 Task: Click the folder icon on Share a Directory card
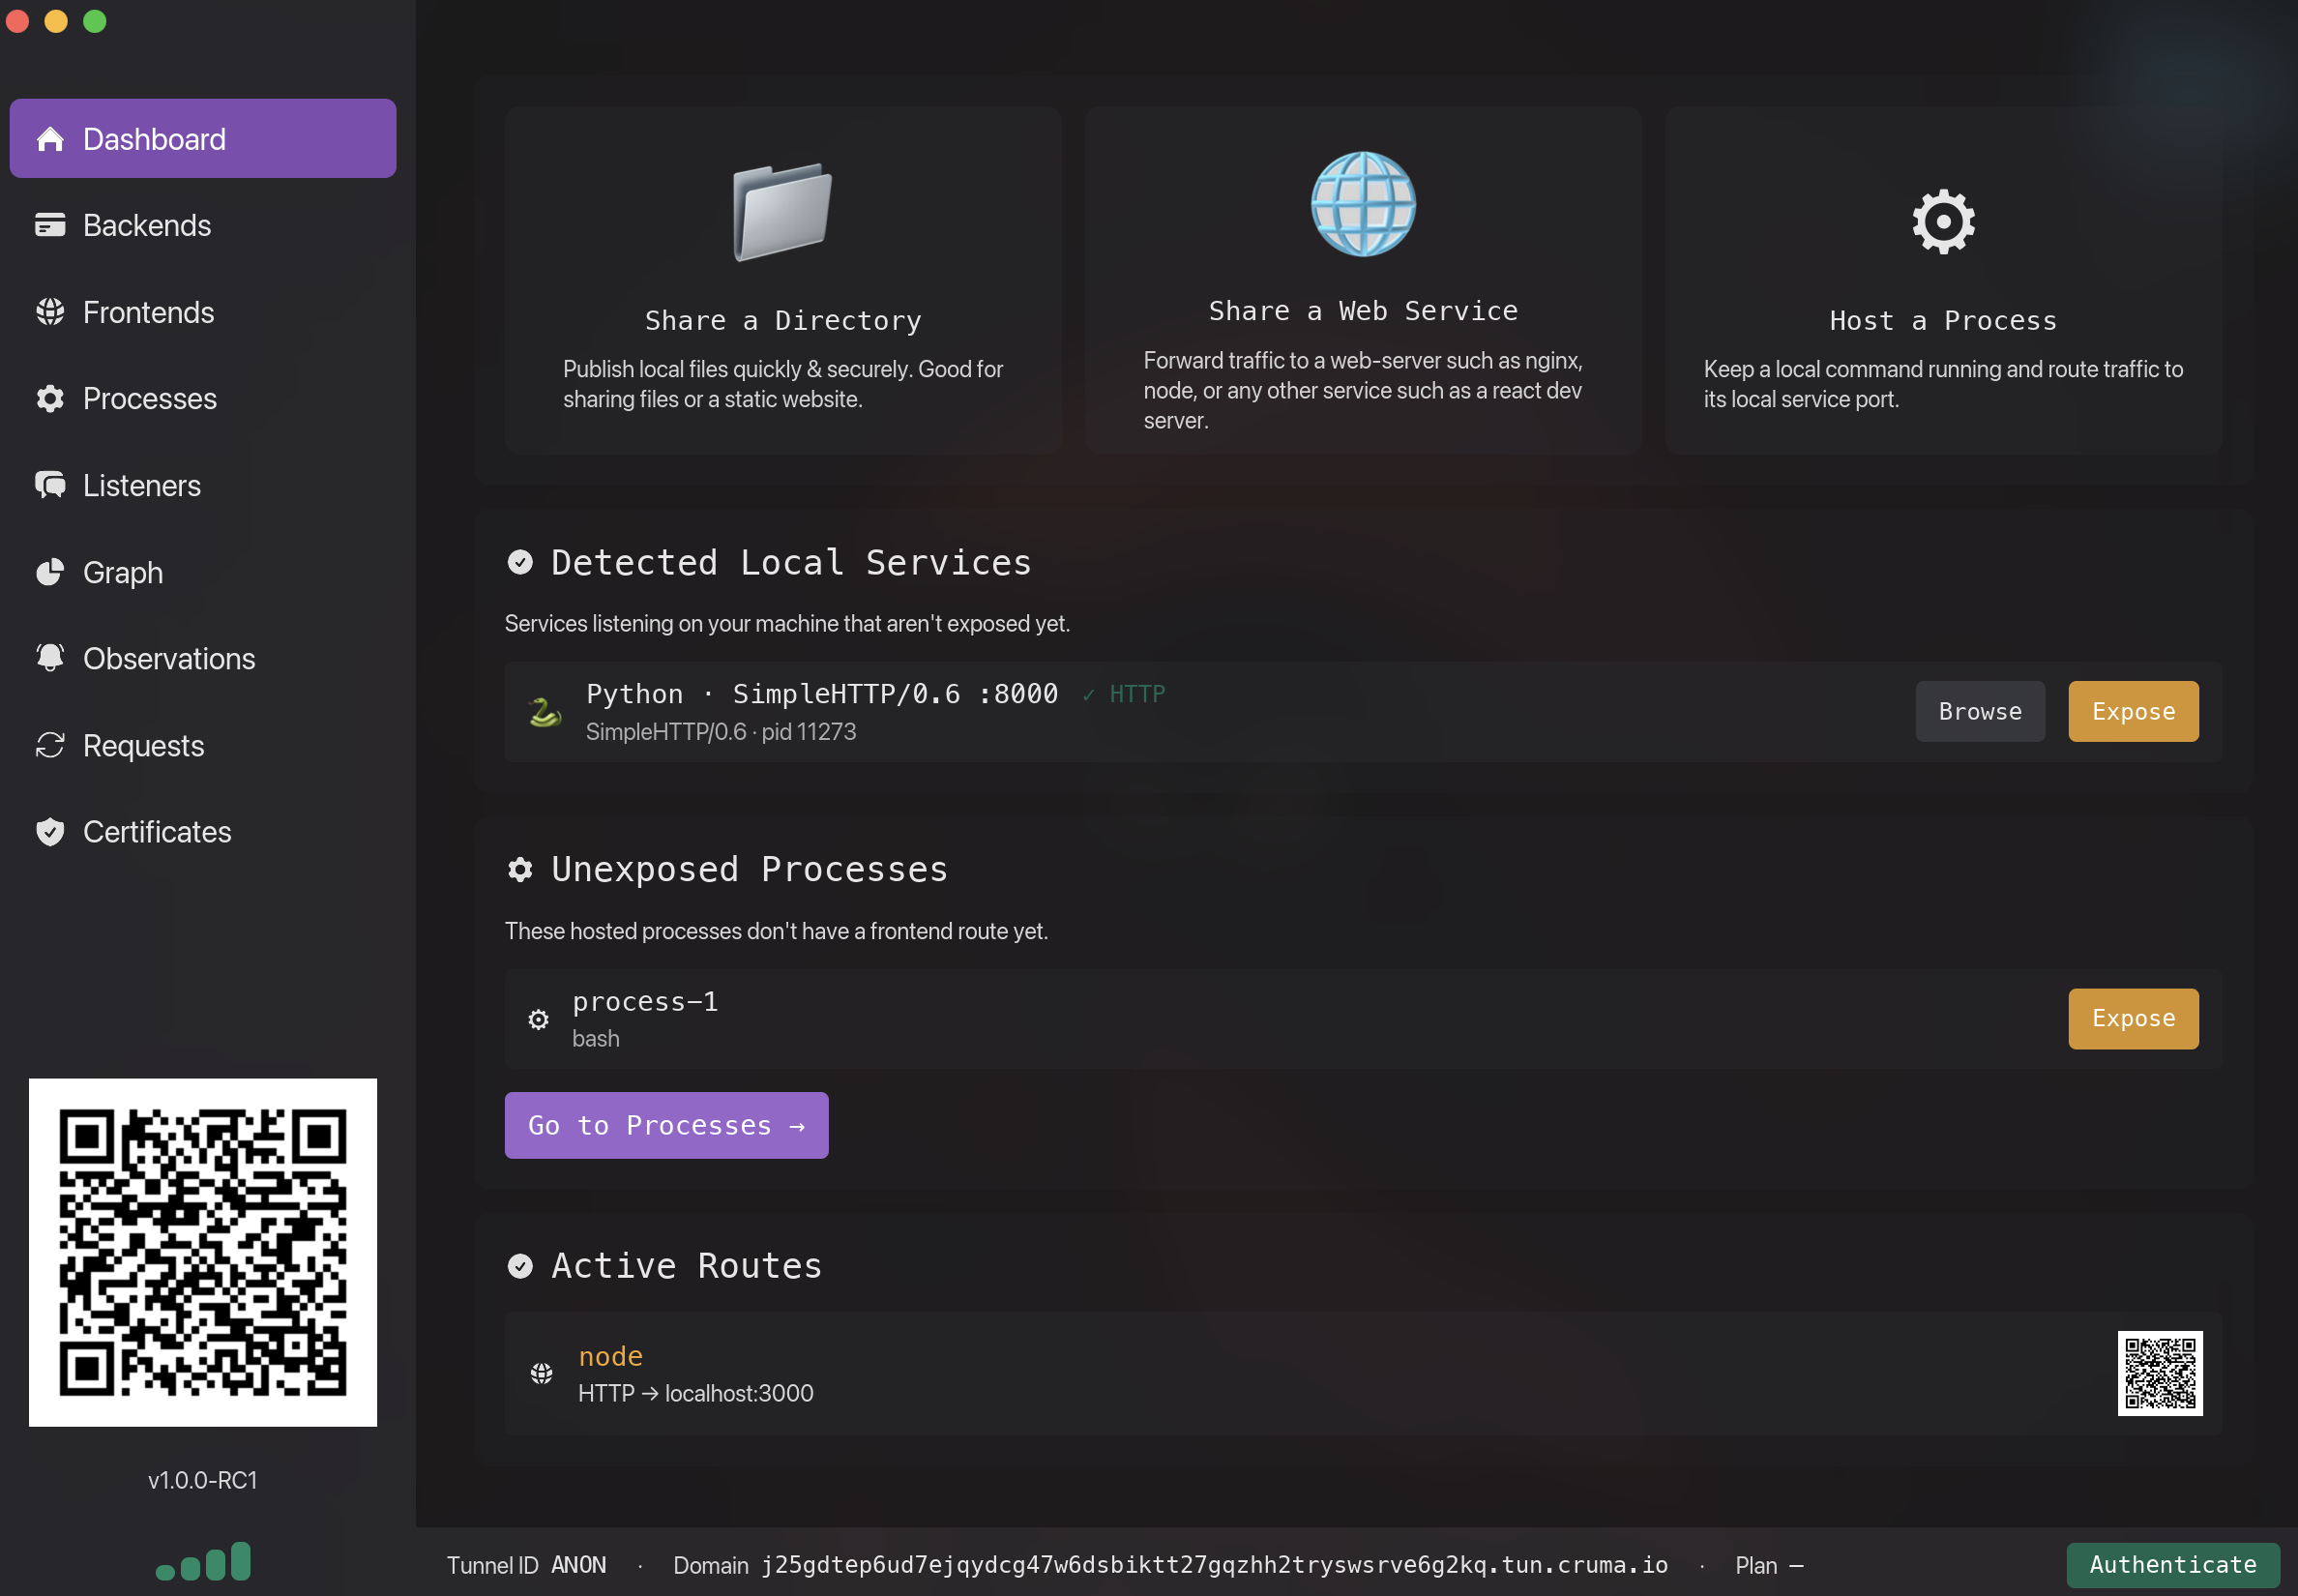pyautogui.click(x=782, y=211)
